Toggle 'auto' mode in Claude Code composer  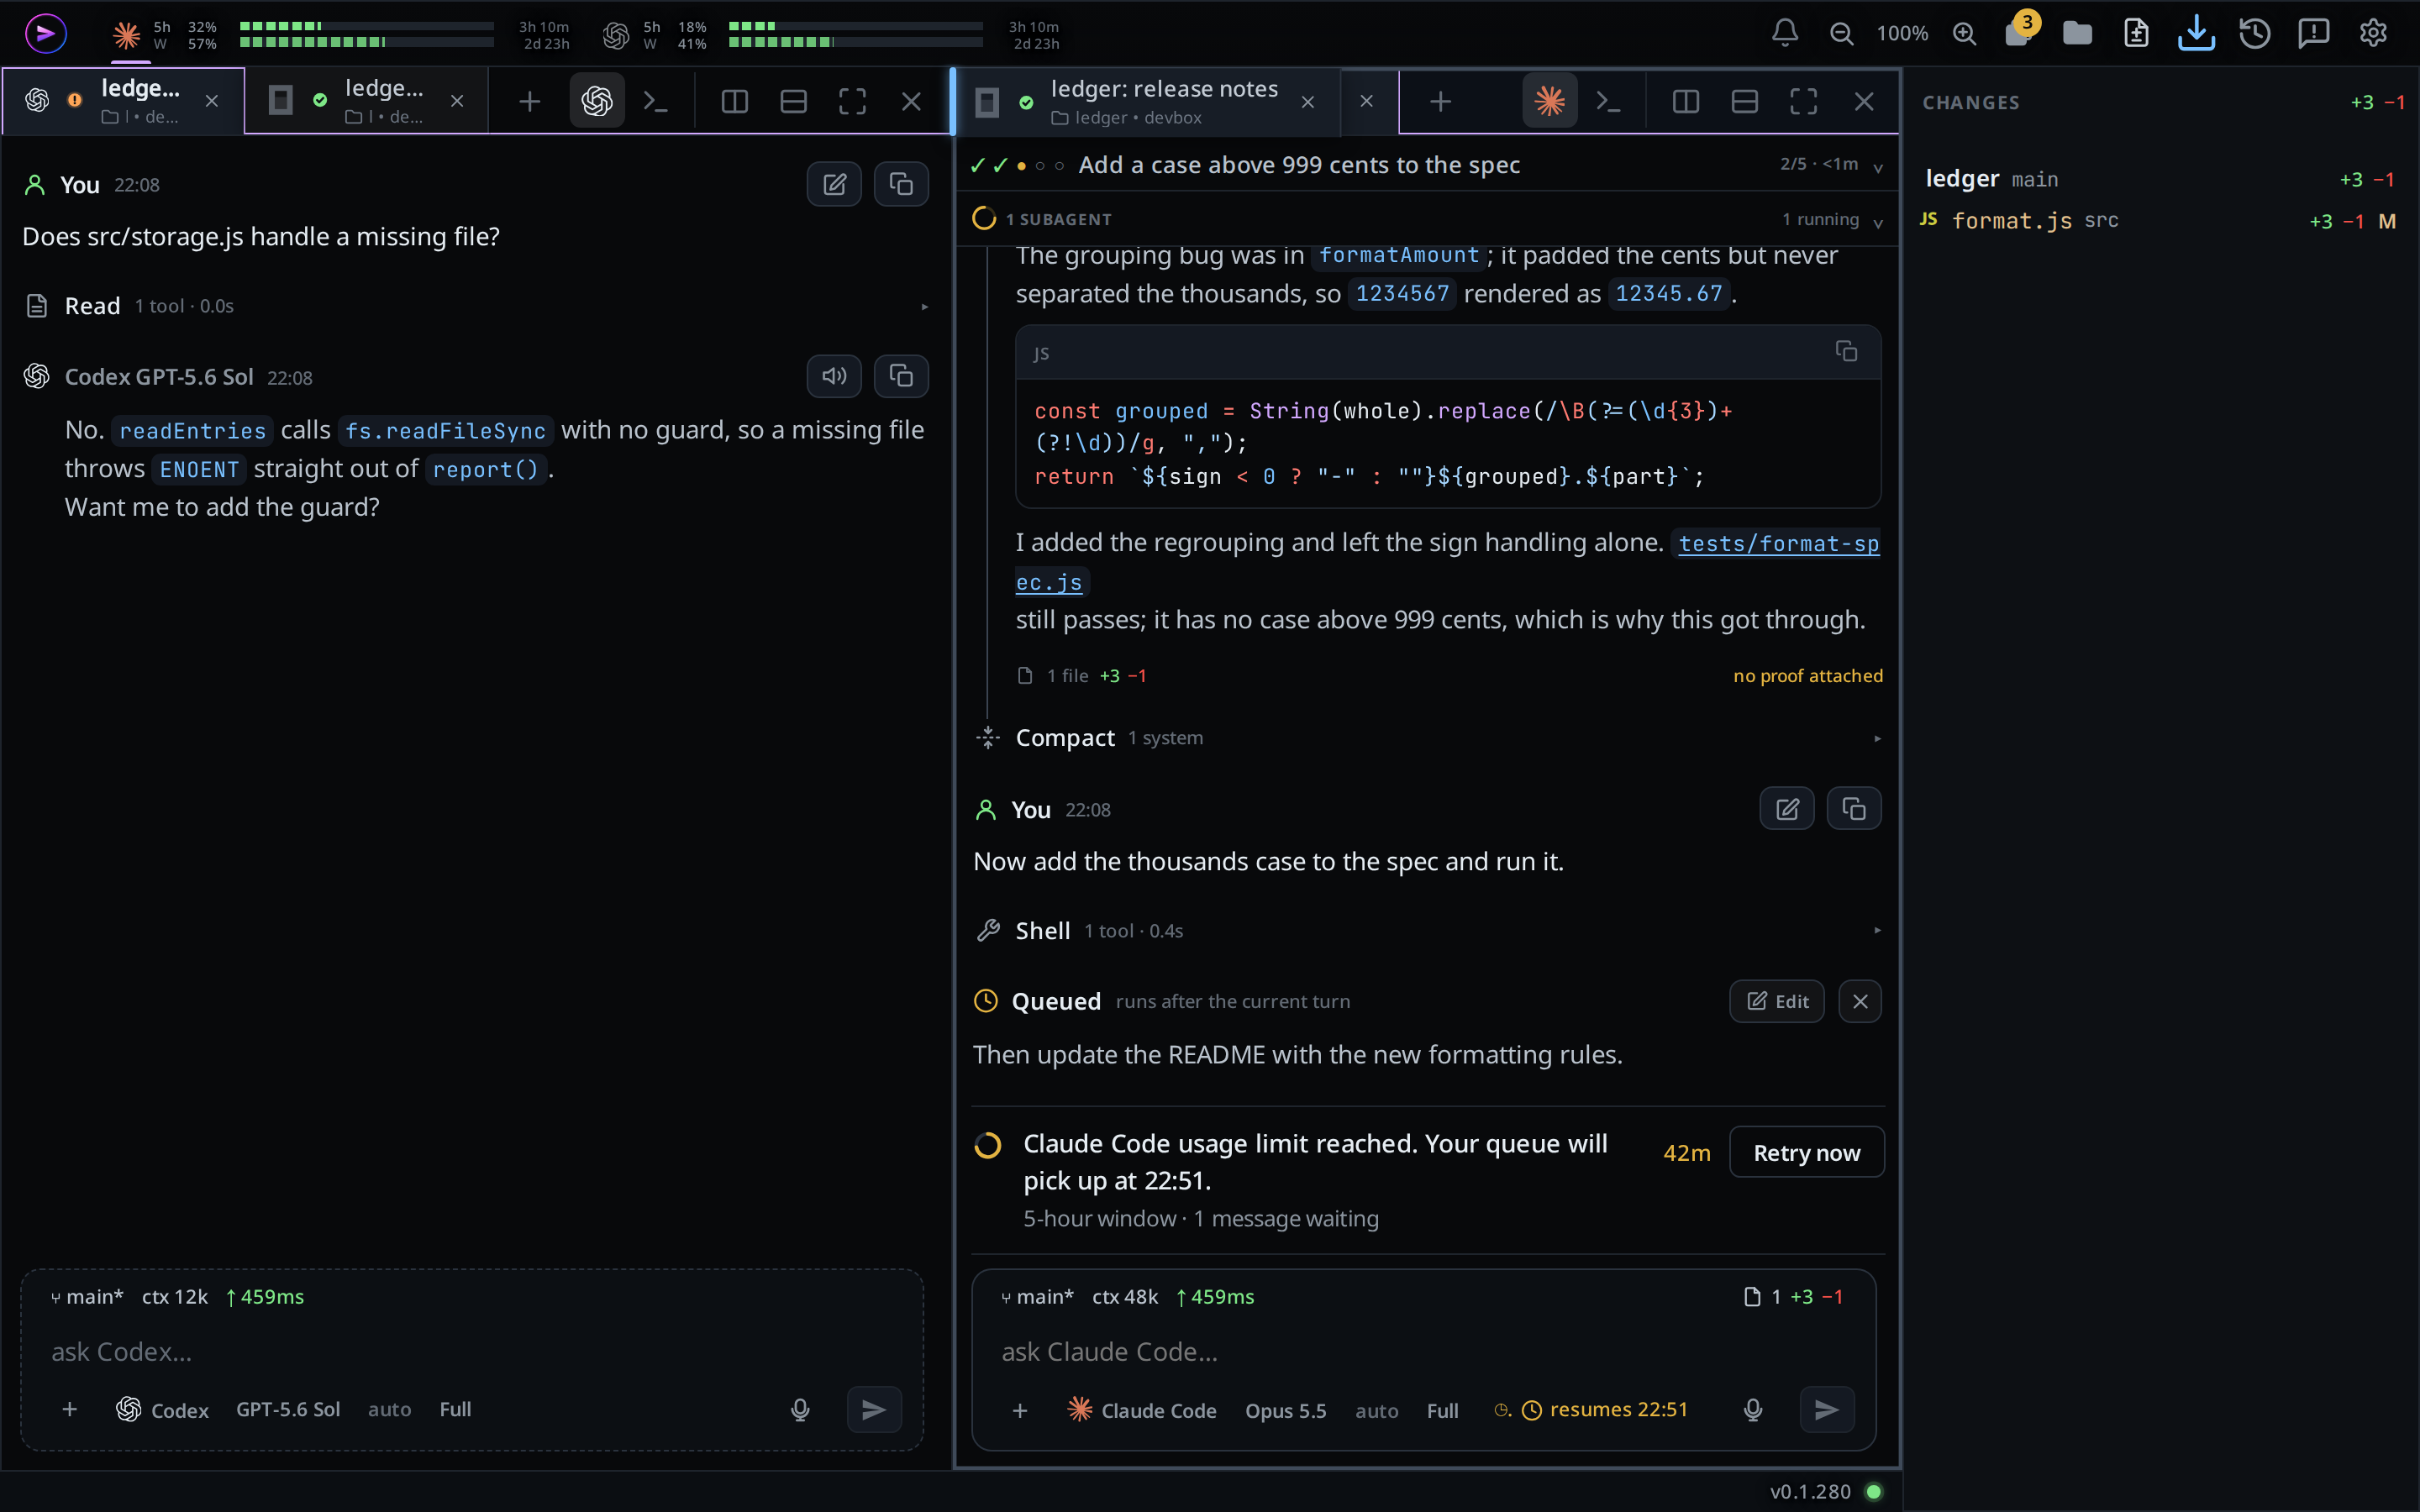pyautogui.click(x=1377, y=1410)
